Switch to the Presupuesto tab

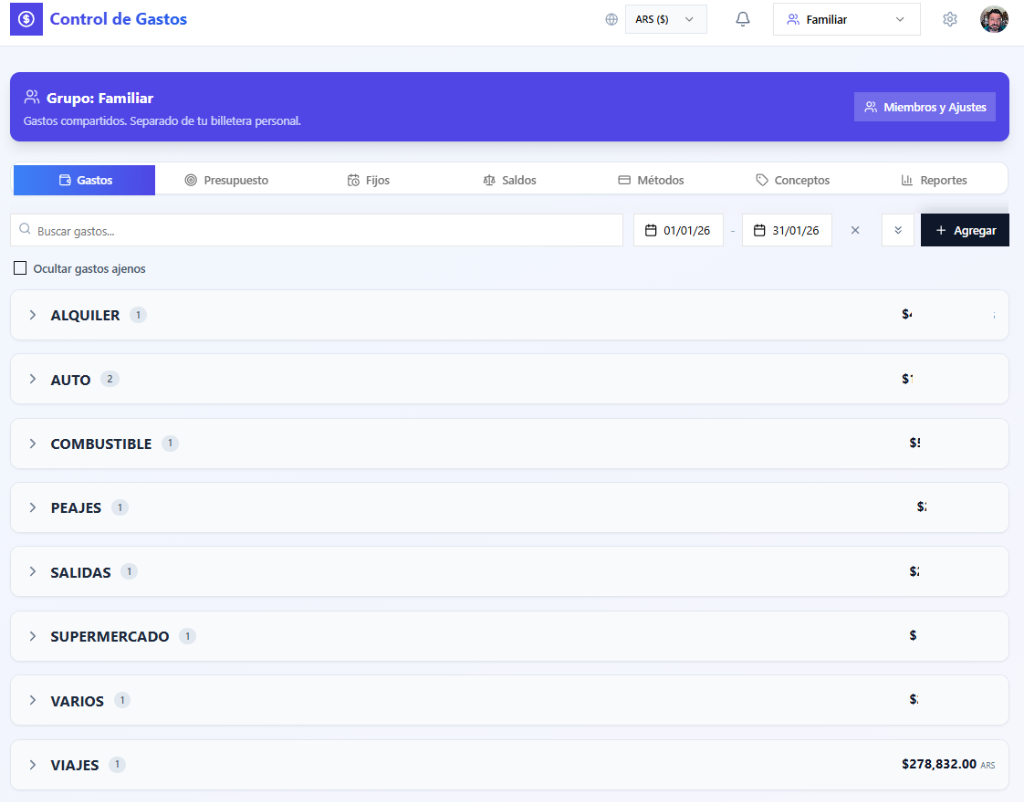(x=226, y=180)
